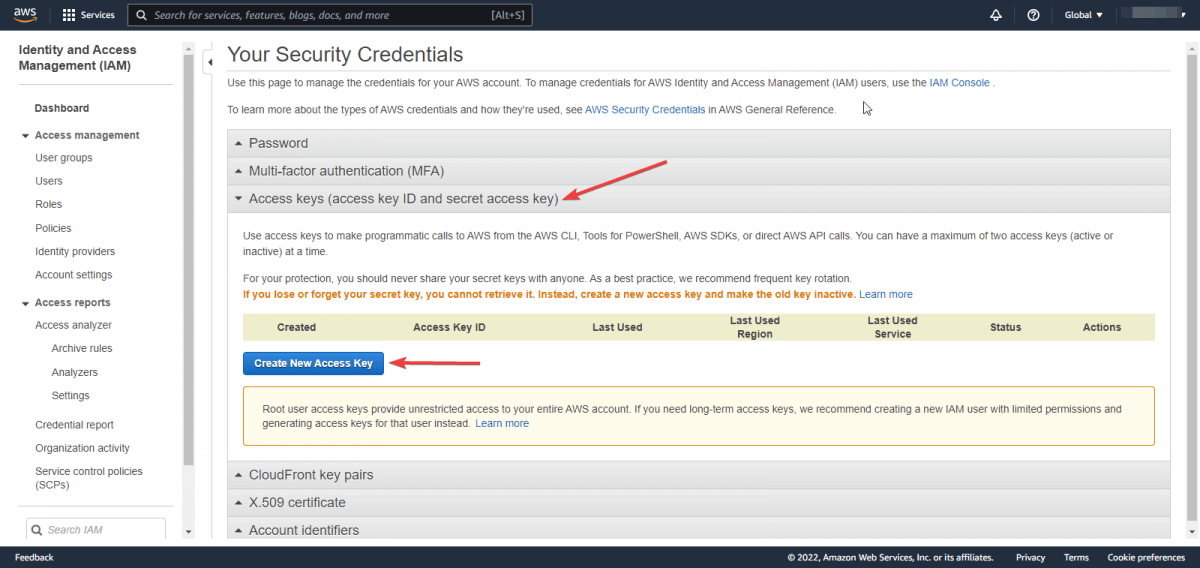Open the blurred account name menu

(1151, 15)
